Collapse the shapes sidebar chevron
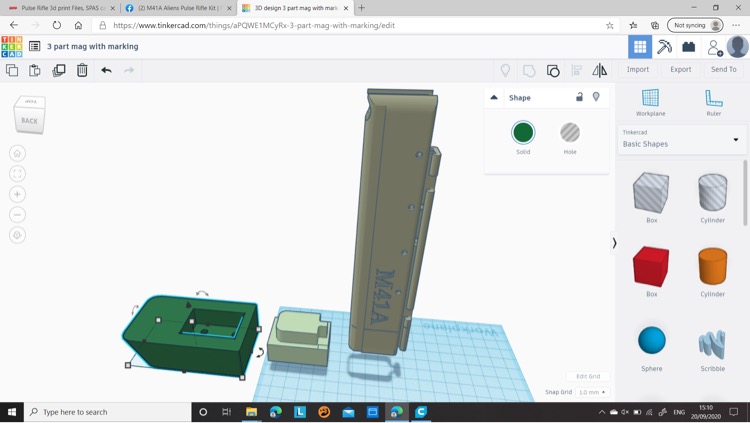The image size is (750, 423). [x=614, y=243]
